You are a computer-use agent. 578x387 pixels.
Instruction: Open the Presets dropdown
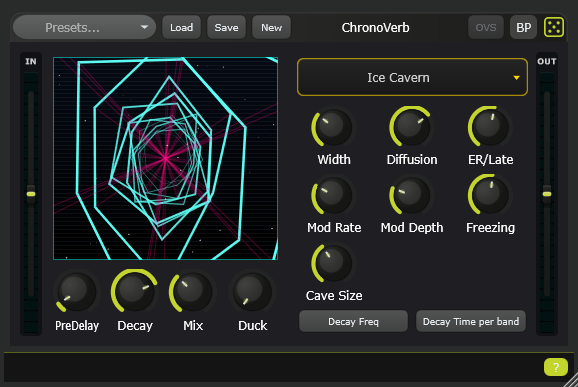84,27
